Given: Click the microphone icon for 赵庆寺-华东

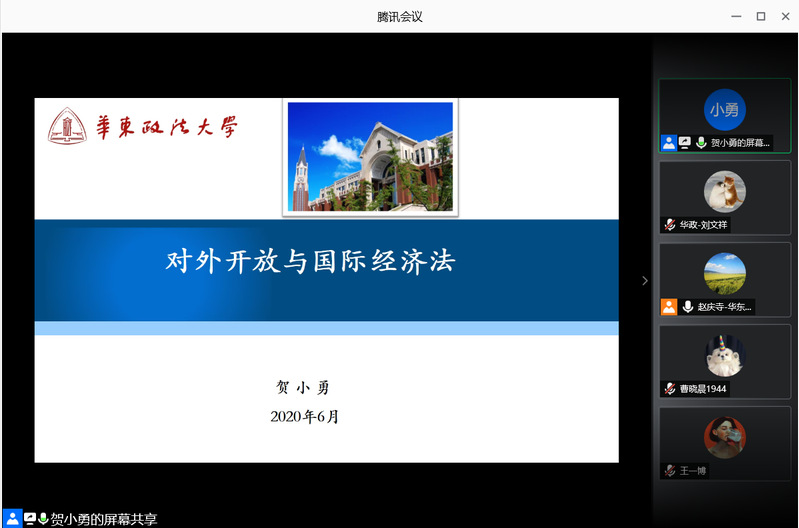Looking at the screenshot, I should pos(687,307).
